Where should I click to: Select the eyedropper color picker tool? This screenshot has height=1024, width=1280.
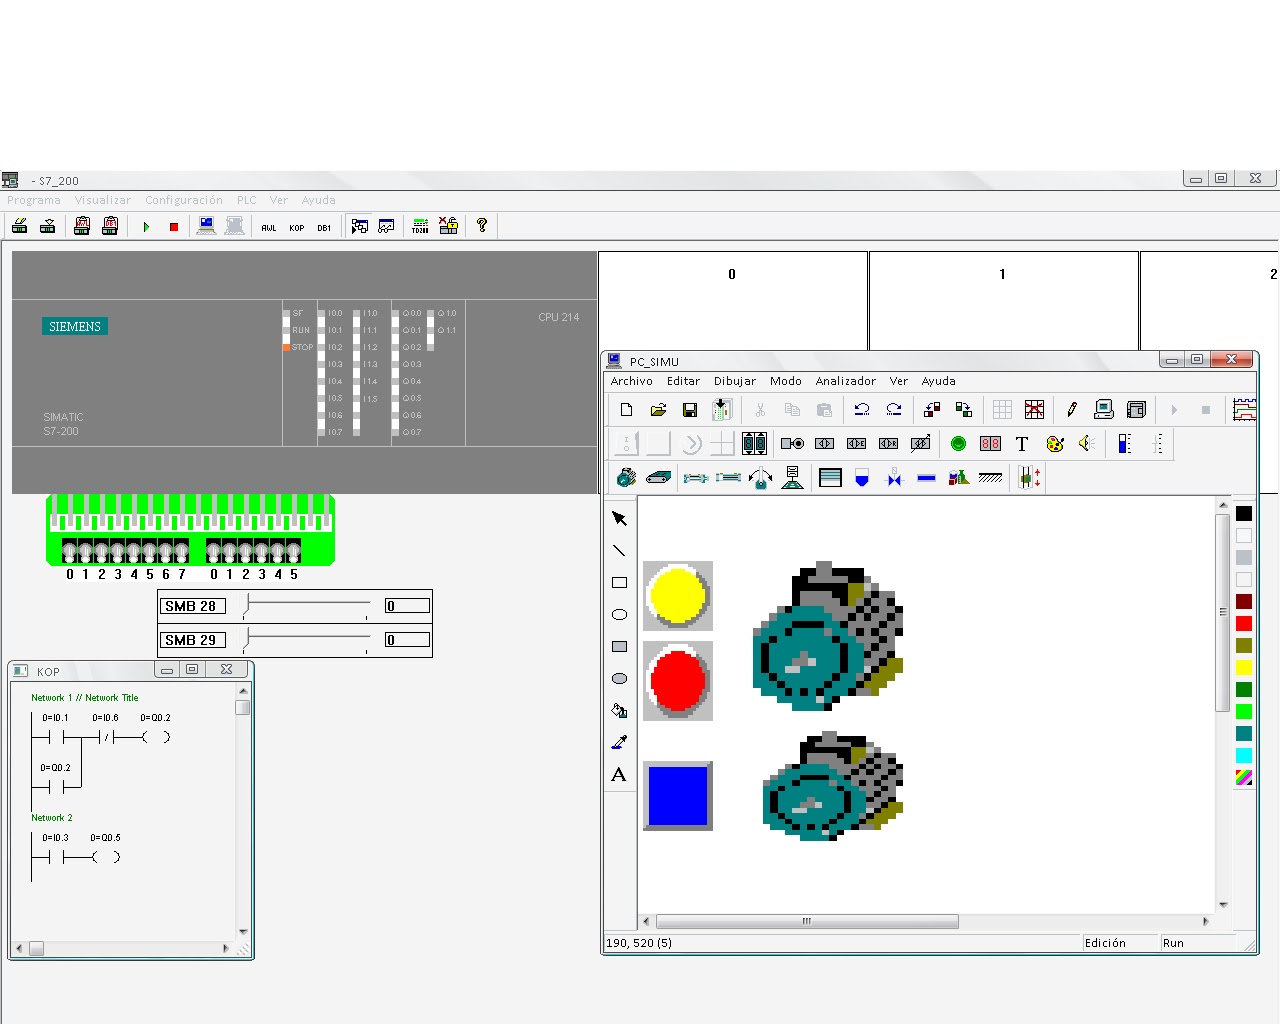[x=619, y=742]
